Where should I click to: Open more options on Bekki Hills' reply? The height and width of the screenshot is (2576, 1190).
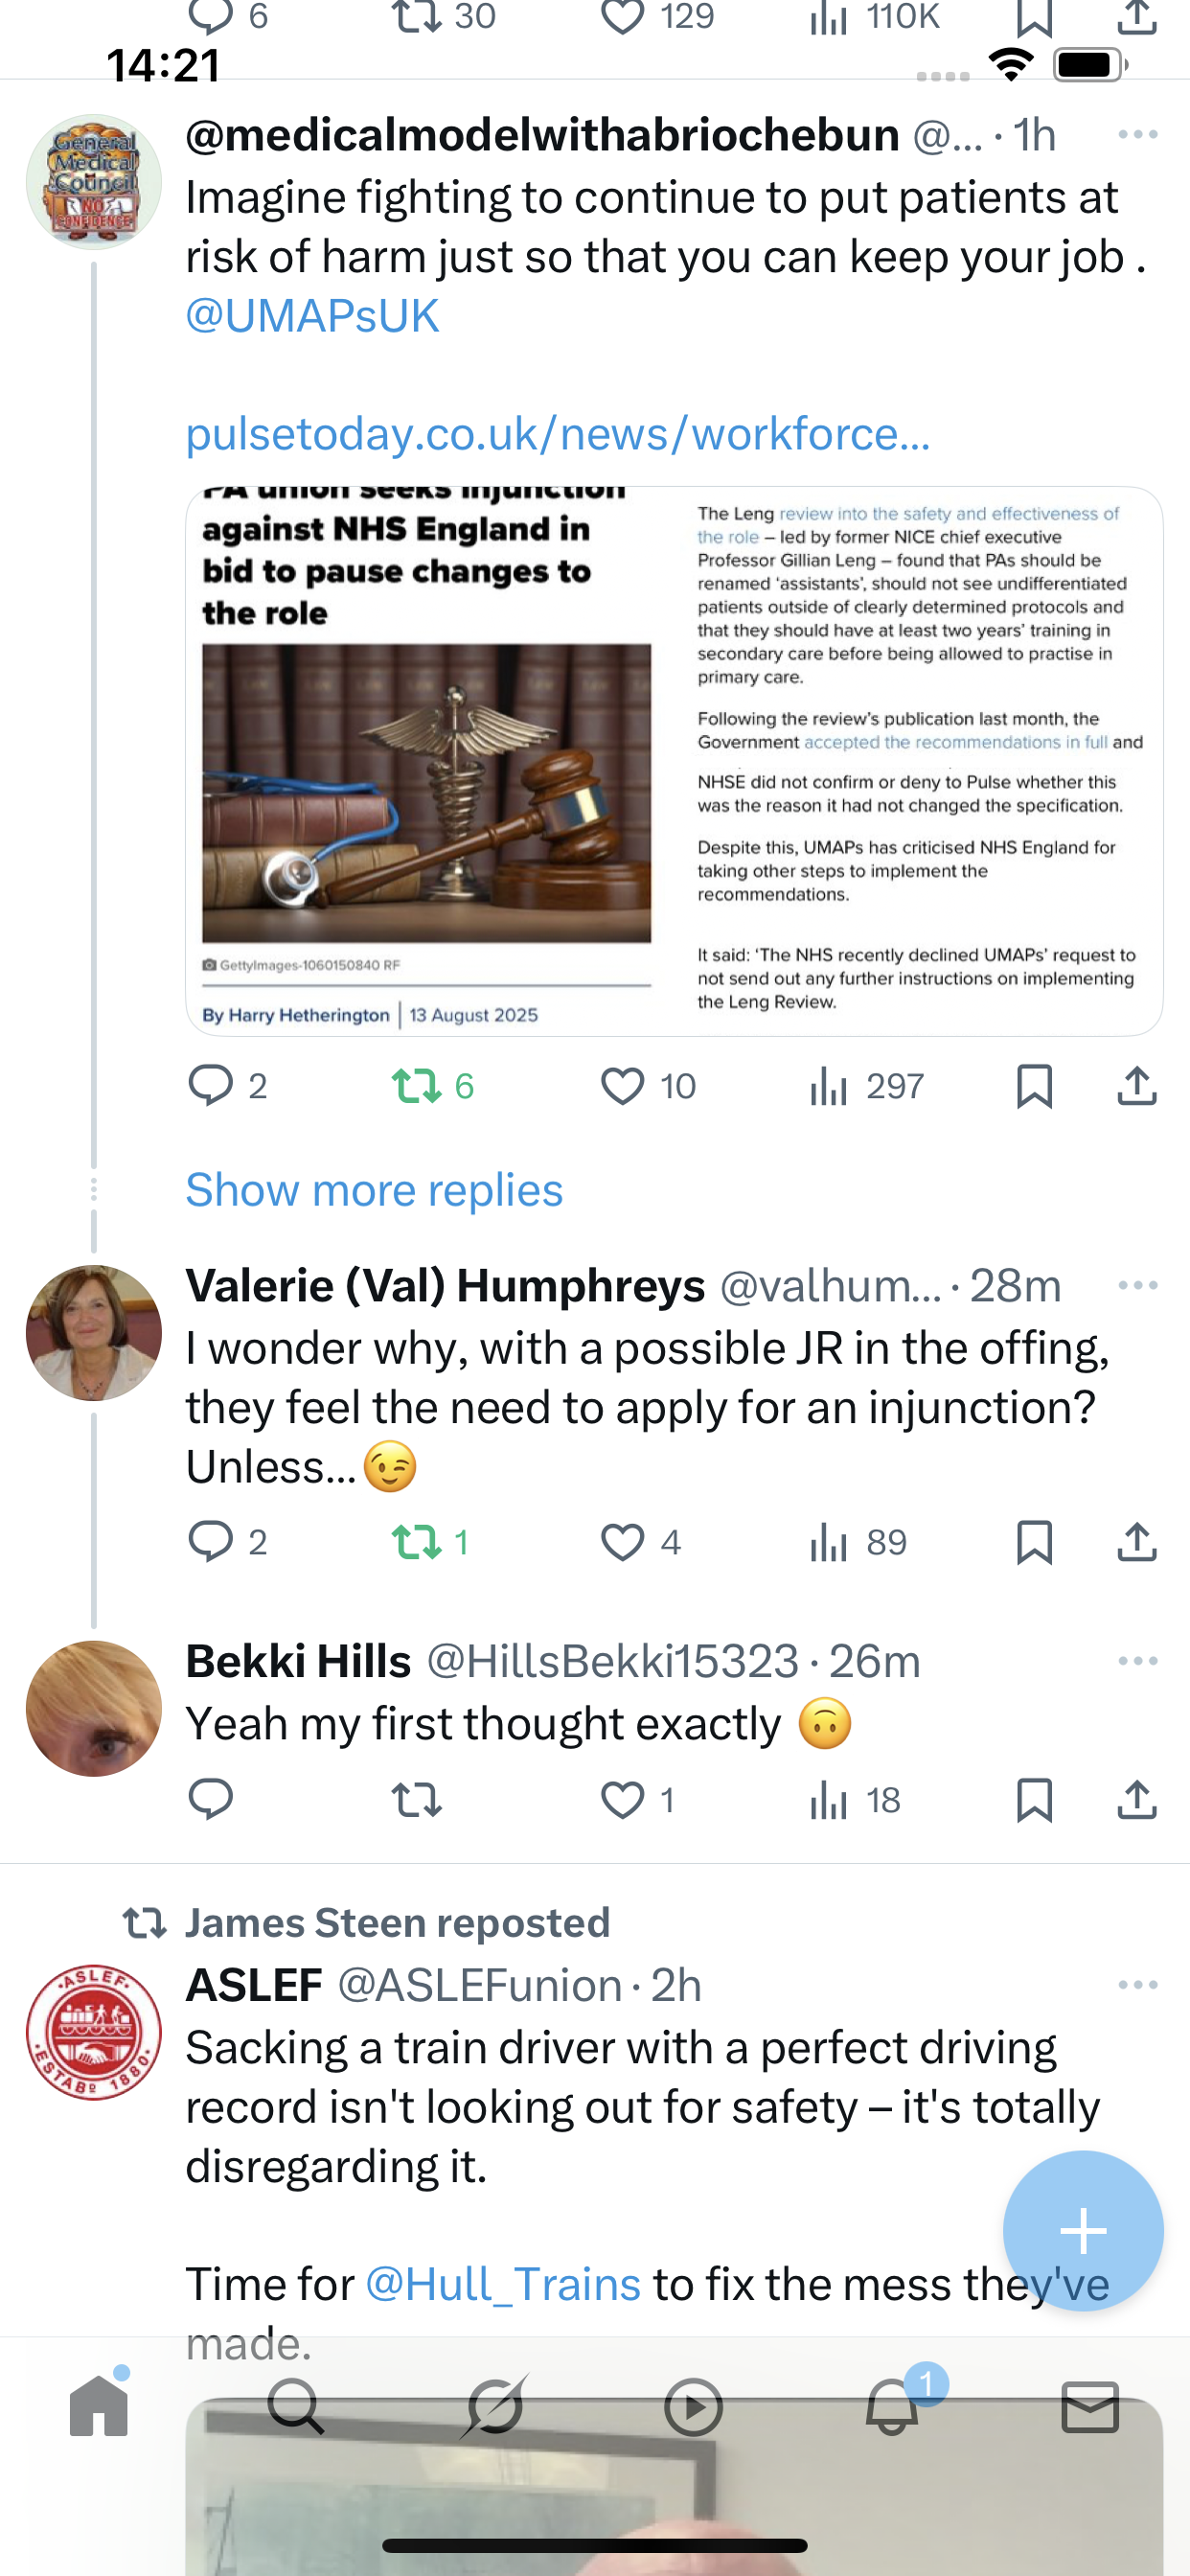(x=1137, y=1661)
